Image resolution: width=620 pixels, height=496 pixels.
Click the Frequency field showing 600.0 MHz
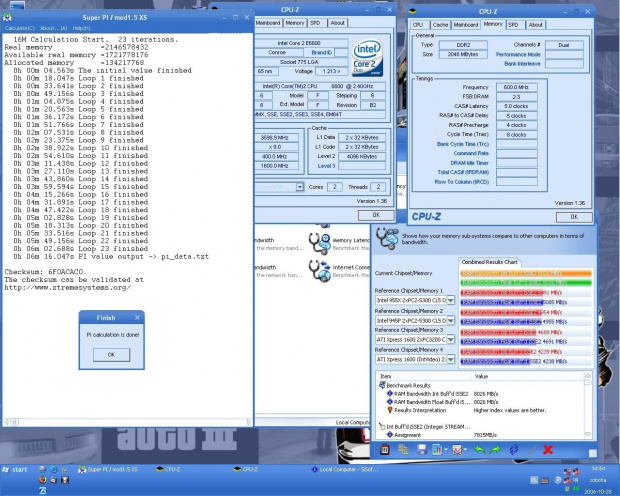516,87
